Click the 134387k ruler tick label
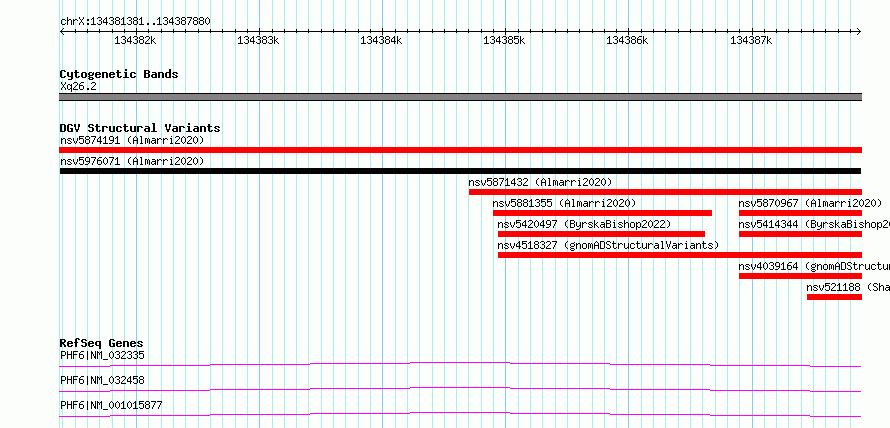Viewport: 890px width, 428px height. pos(751,41)
